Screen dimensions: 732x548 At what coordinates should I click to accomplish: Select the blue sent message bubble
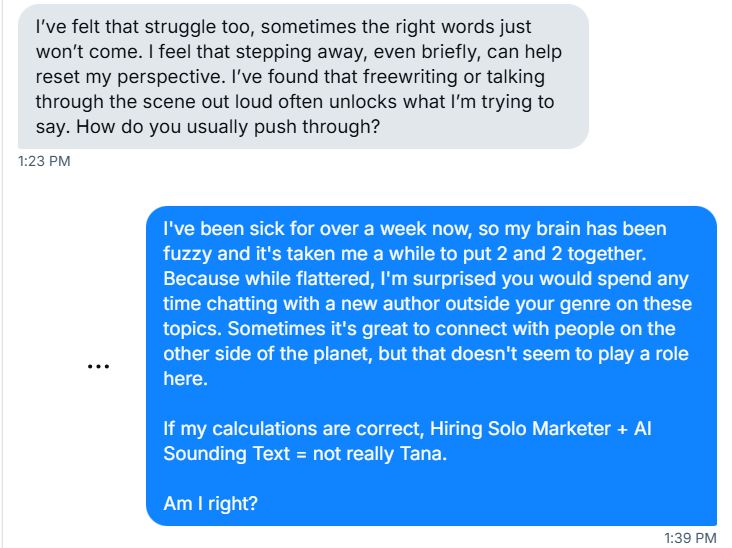(x=431, y=365)
